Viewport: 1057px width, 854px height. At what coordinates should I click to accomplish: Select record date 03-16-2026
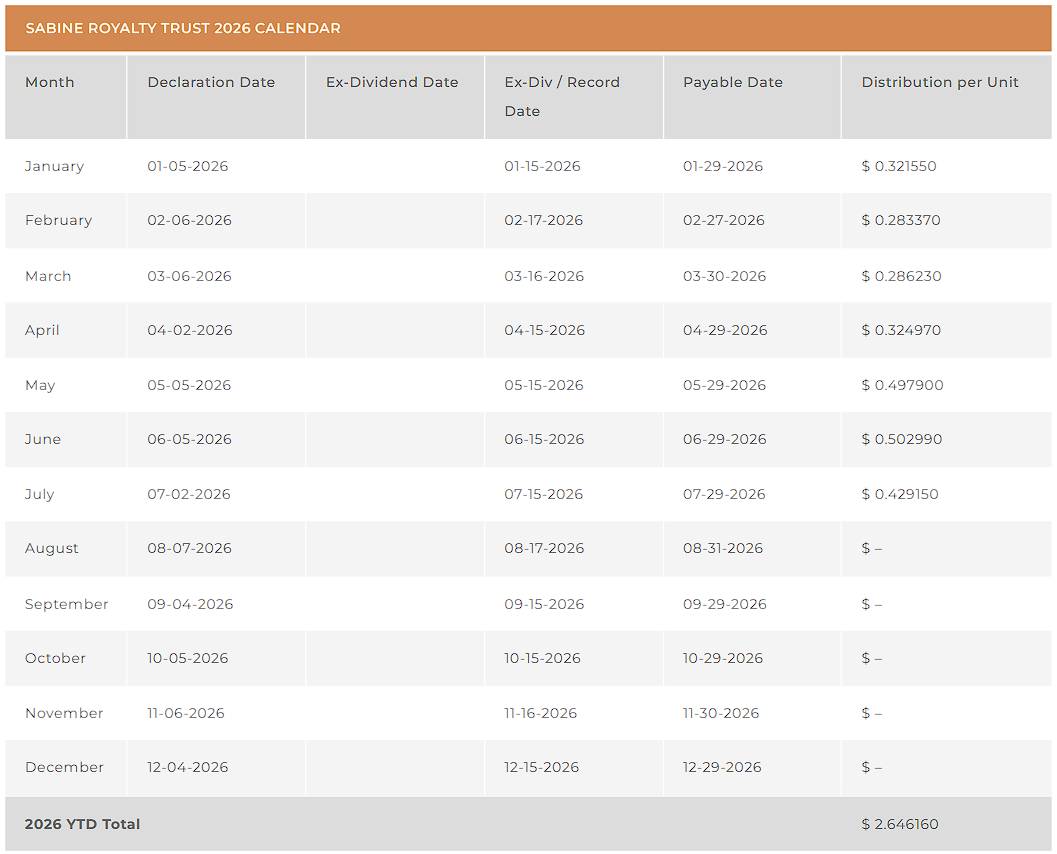click(544, 276)
